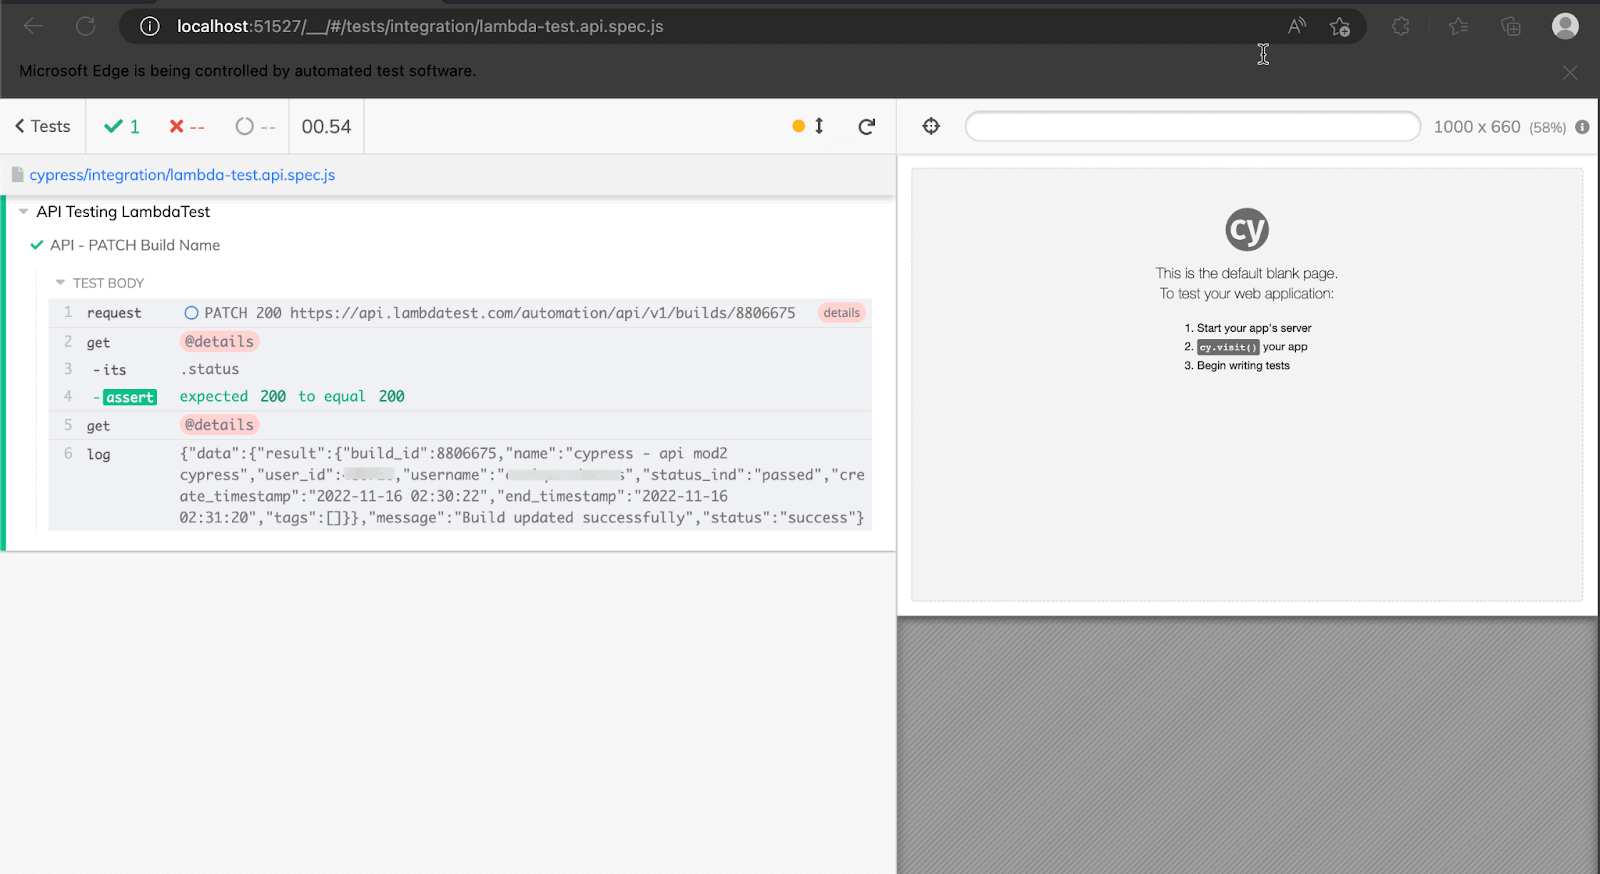This screenshot has height=874, width=1600.
Task: Click the passed tests count checkmark
Action: coord(122,126)
